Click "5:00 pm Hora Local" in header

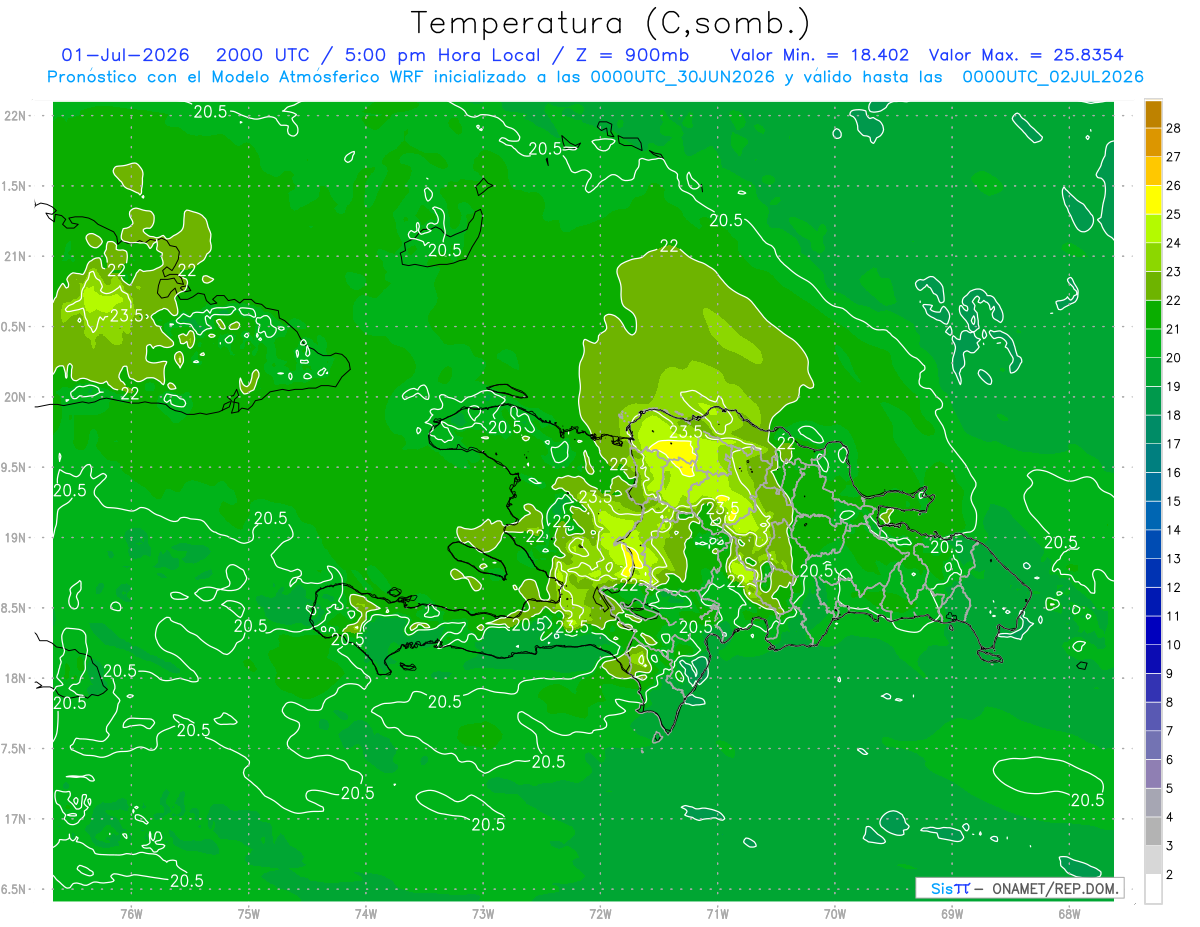441,55
